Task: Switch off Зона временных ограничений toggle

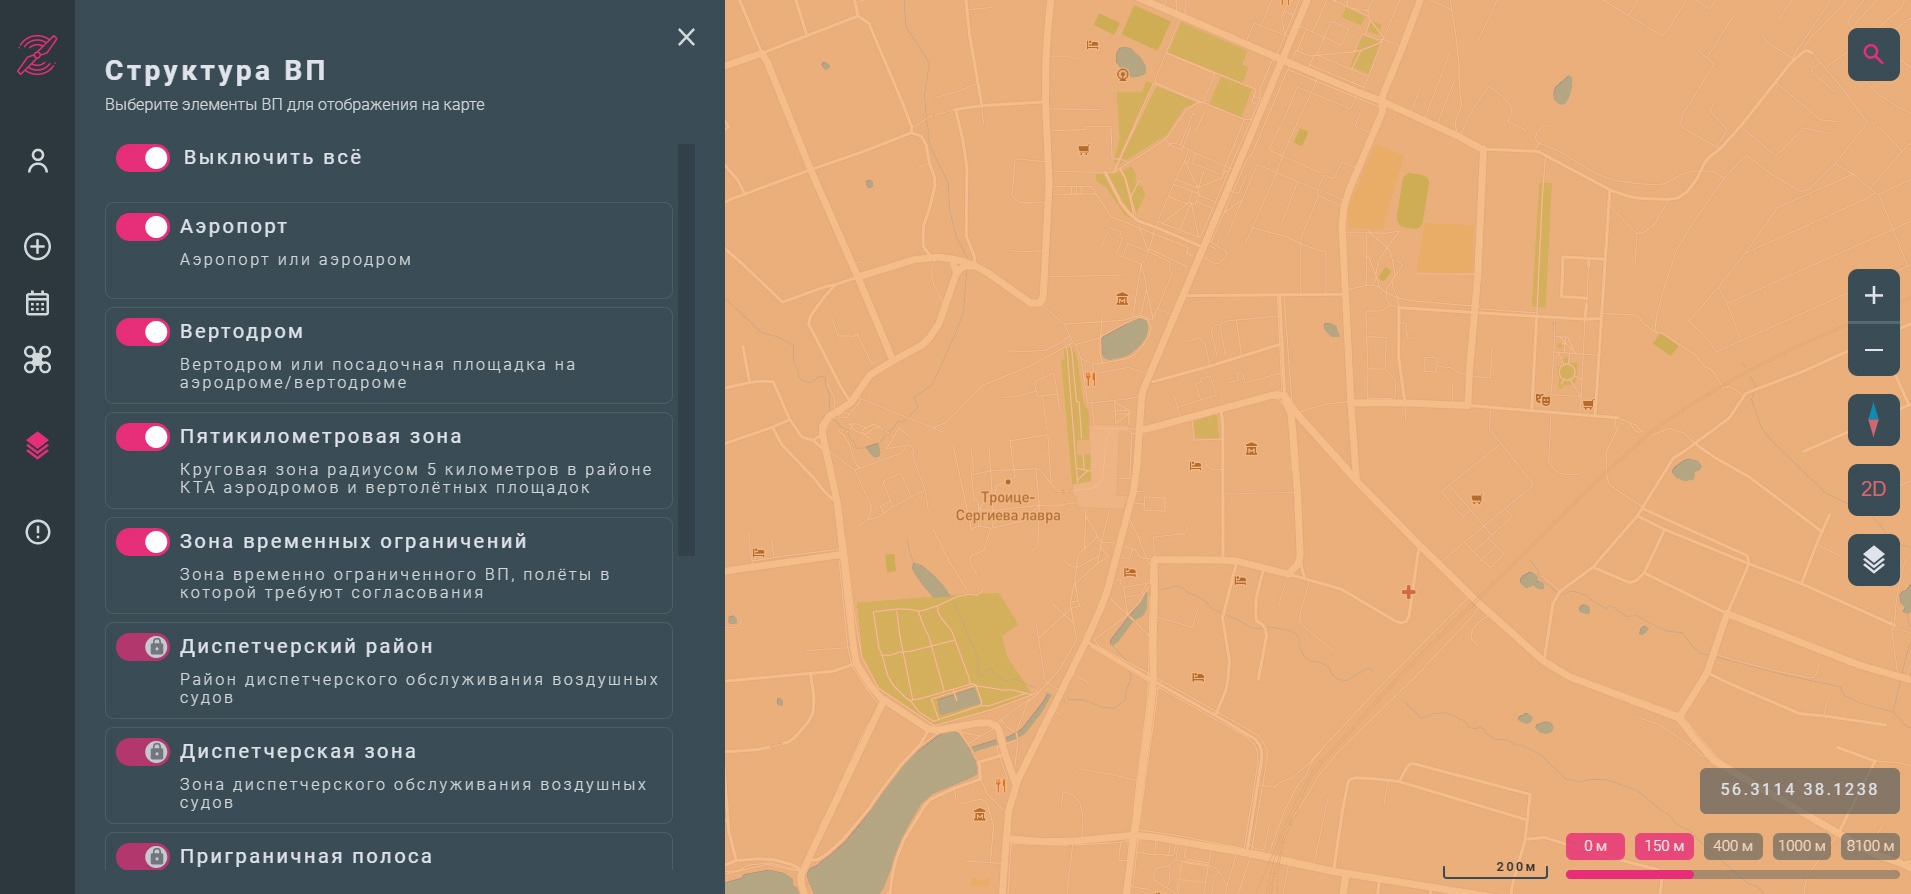Action: (x=143, y=542)
